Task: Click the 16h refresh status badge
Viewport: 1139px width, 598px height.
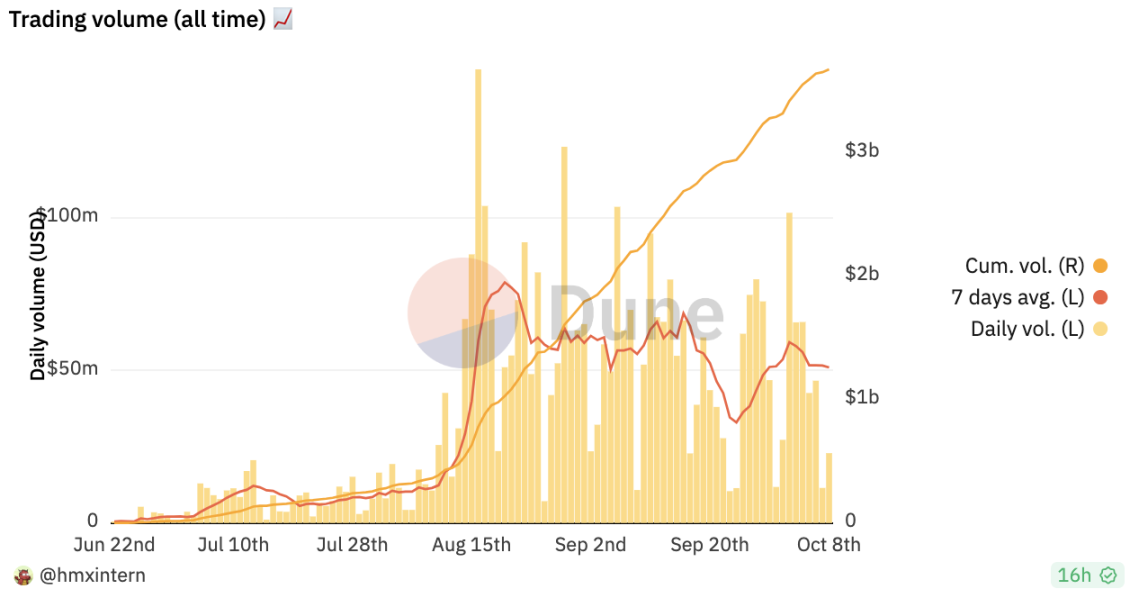Action: click(x=1086, y=575)
